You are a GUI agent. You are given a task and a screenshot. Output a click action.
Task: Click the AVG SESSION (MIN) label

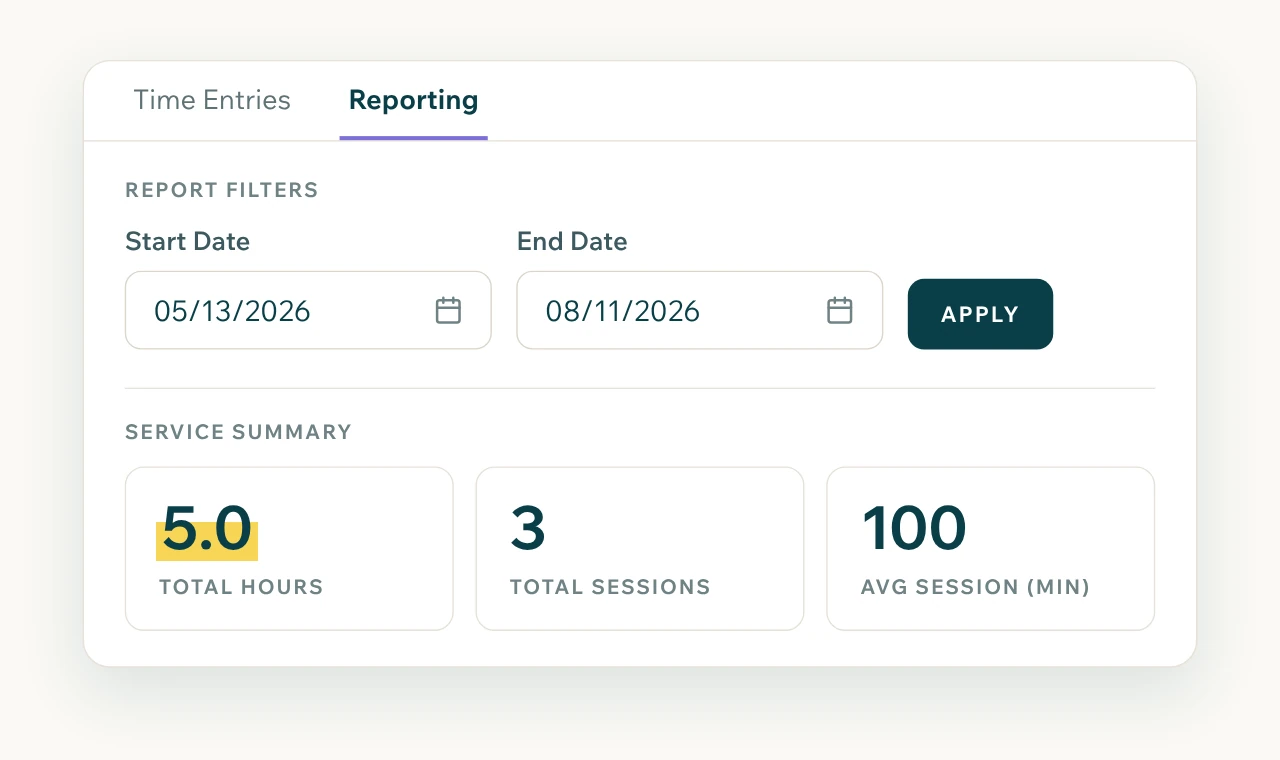[x=975, y=587]
